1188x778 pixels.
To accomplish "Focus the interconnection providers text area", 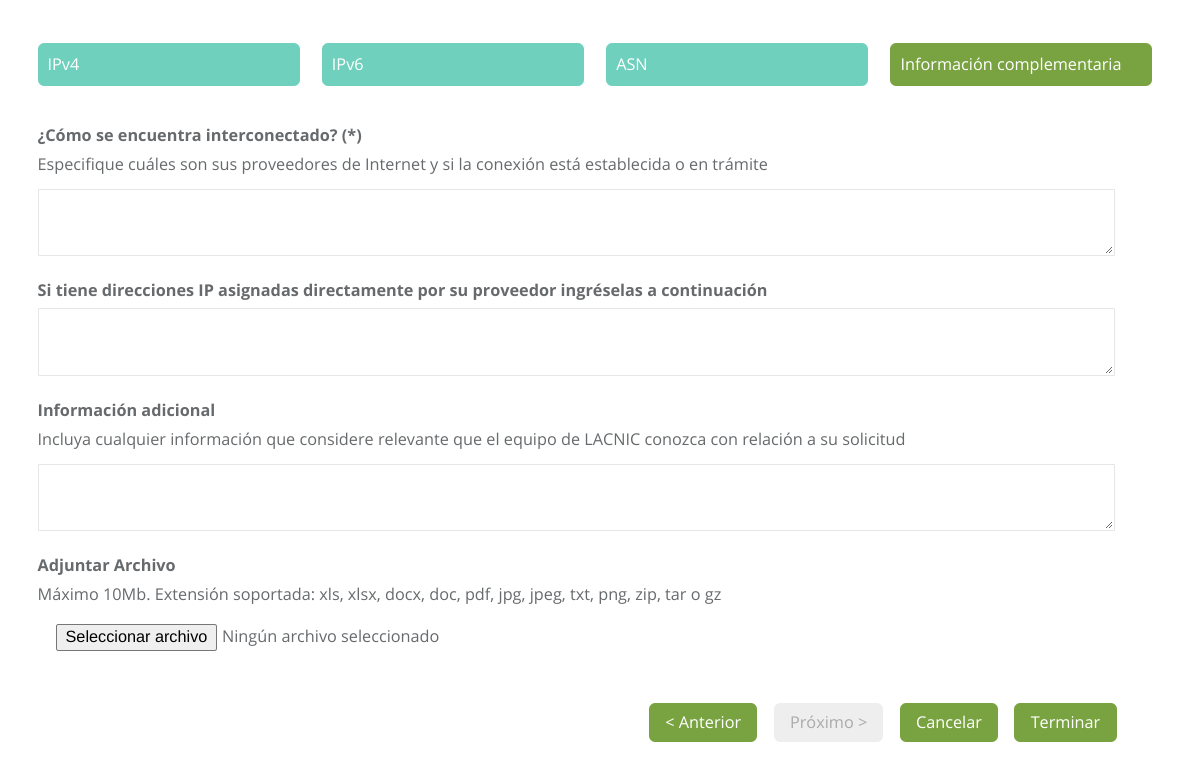I will pos(575,222).
